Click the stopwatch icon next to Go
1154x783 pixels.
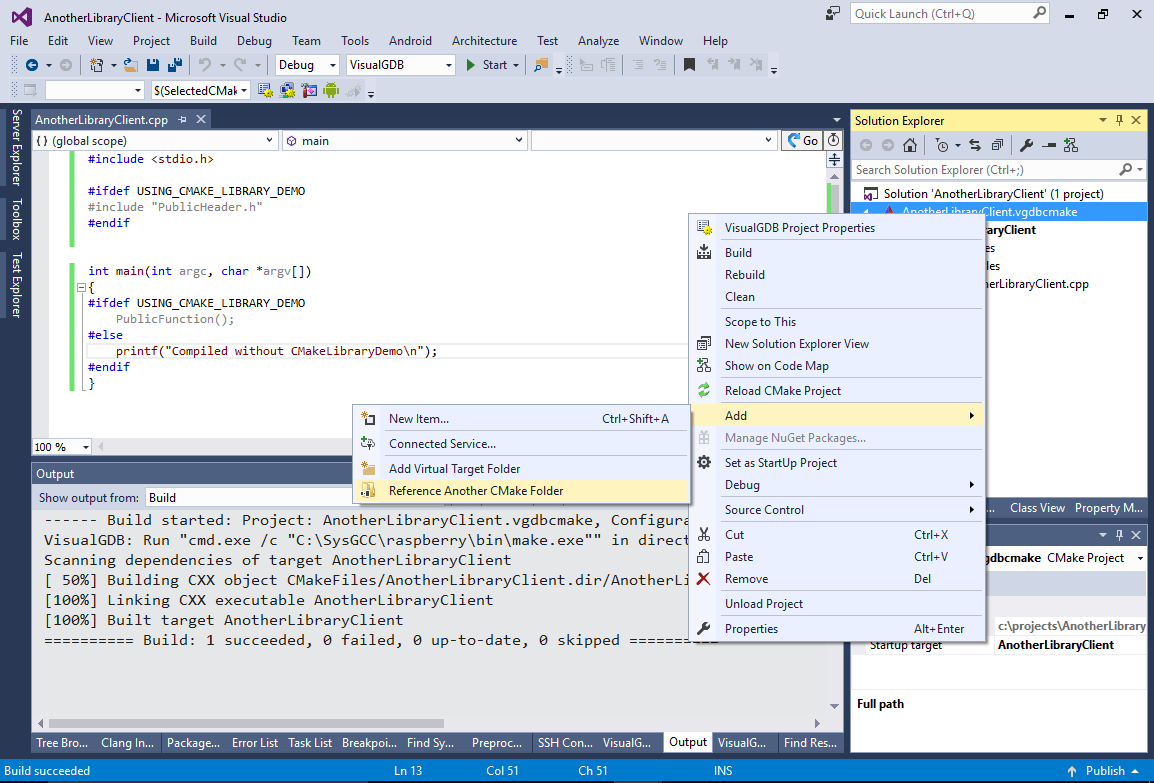[x=833, y=140]
